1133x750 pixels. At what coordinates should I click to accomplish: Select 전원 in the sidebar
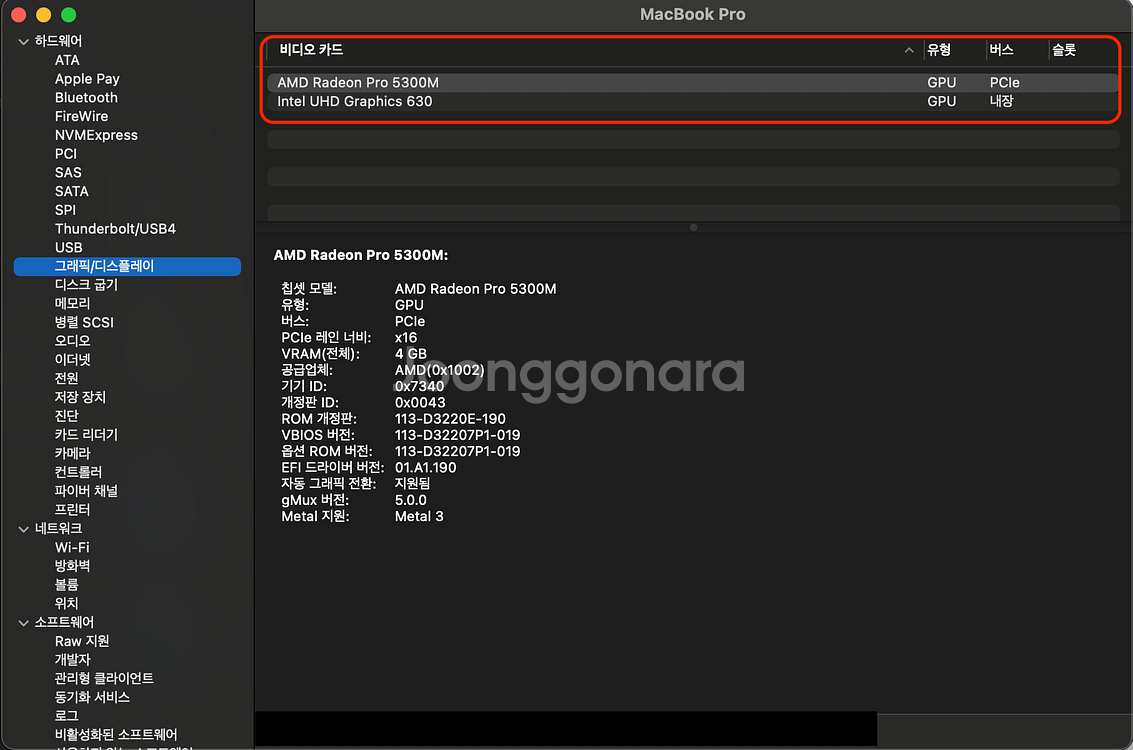coord(66,379)
